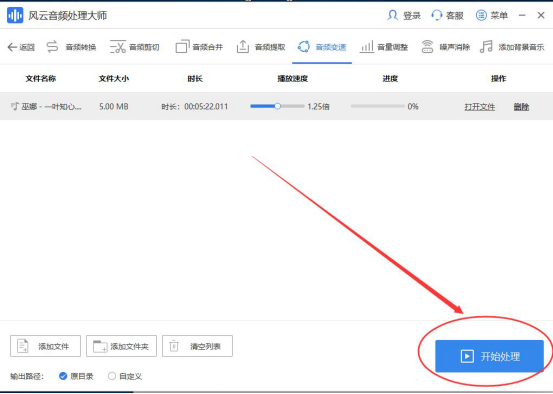The image size is (553, 394).
Task: Open the 添加背景音乐 tab
Action: (521, 47)
